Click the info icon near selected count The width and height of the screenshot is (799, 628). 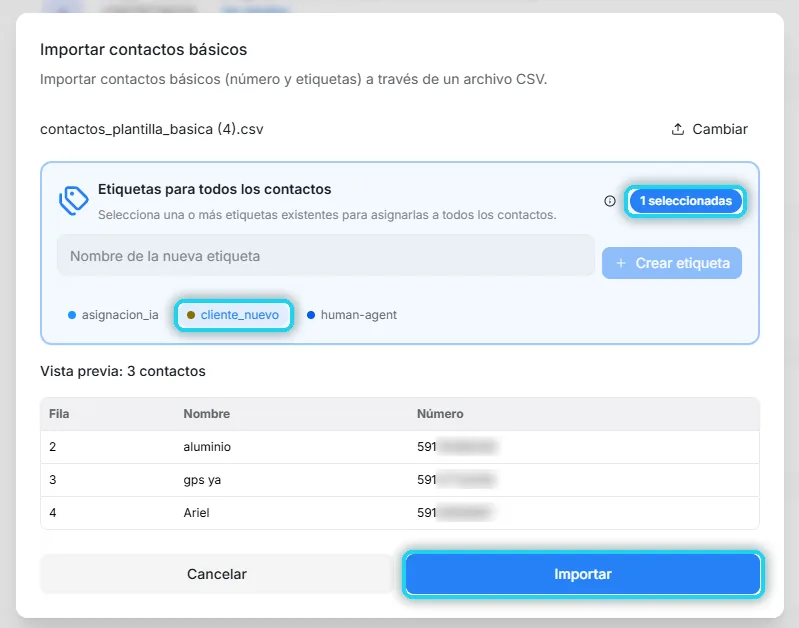coord(609,201)
